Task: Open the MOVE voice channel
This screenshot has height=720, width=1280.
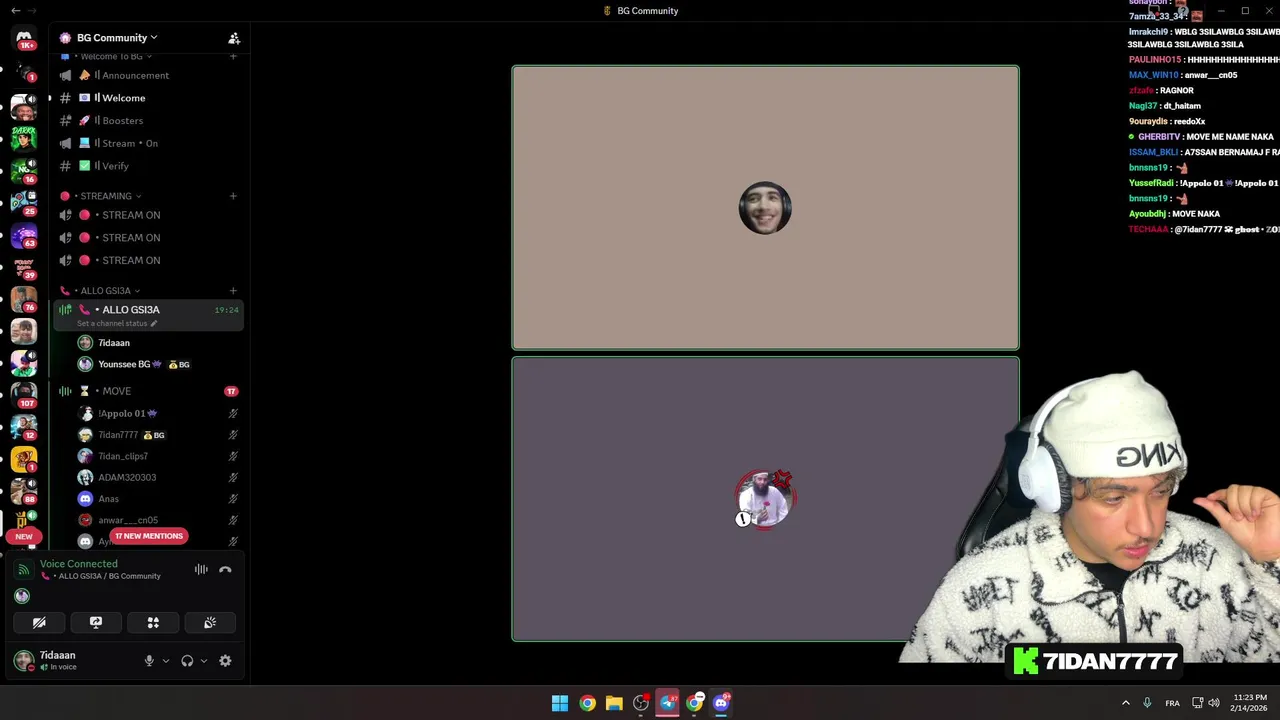Action: (148, 391)
